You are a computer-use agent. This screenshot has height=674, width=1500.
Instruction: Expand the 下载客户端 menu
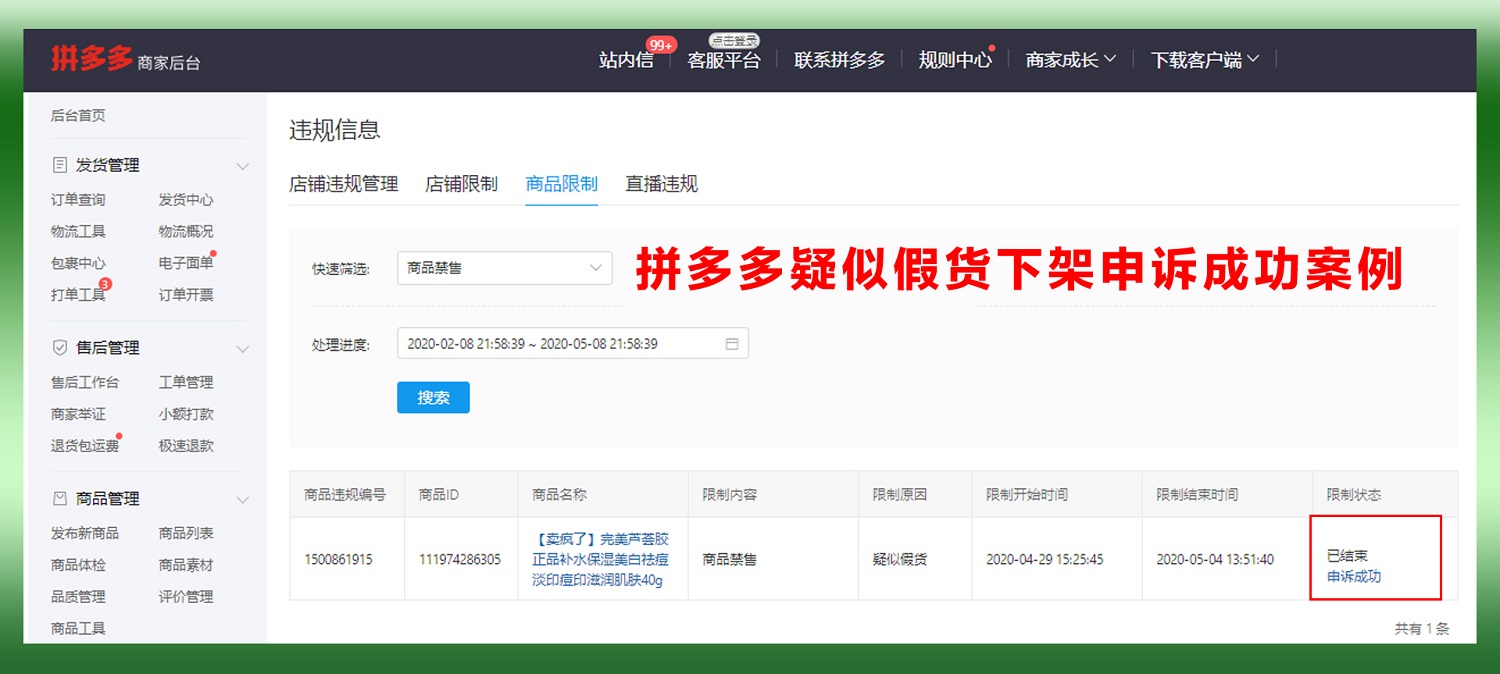[x=1205, y=60]
